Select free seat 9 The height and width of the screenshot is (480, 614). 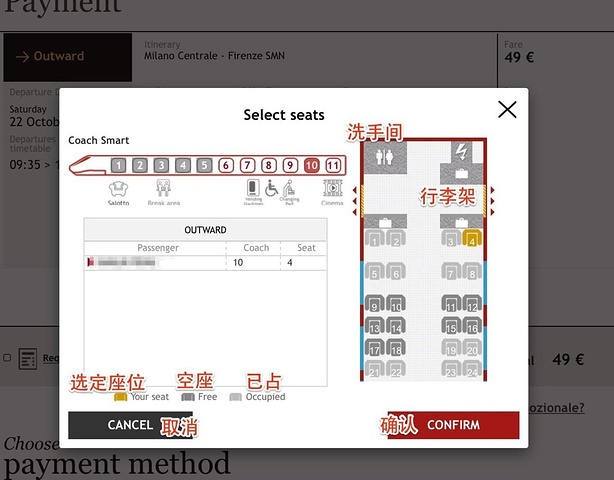click(374, 305)
